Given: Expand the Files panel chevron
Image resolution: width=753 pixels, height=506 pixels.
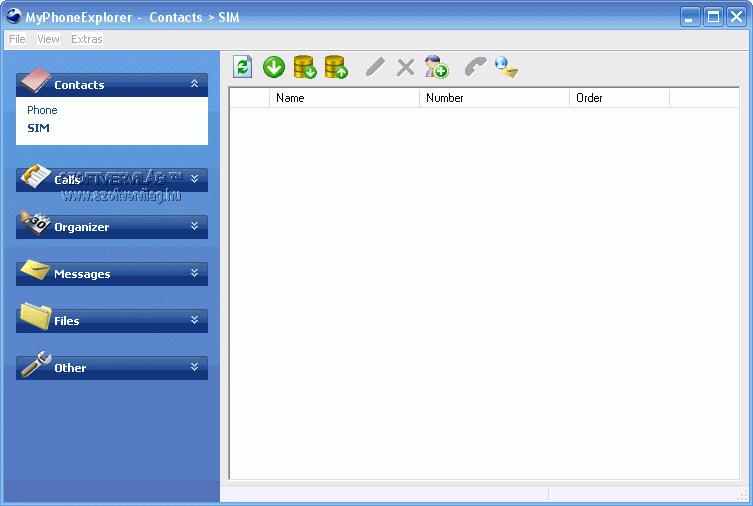Looking at the screenshot, I should pyautogui.click(x=194, y=320).
